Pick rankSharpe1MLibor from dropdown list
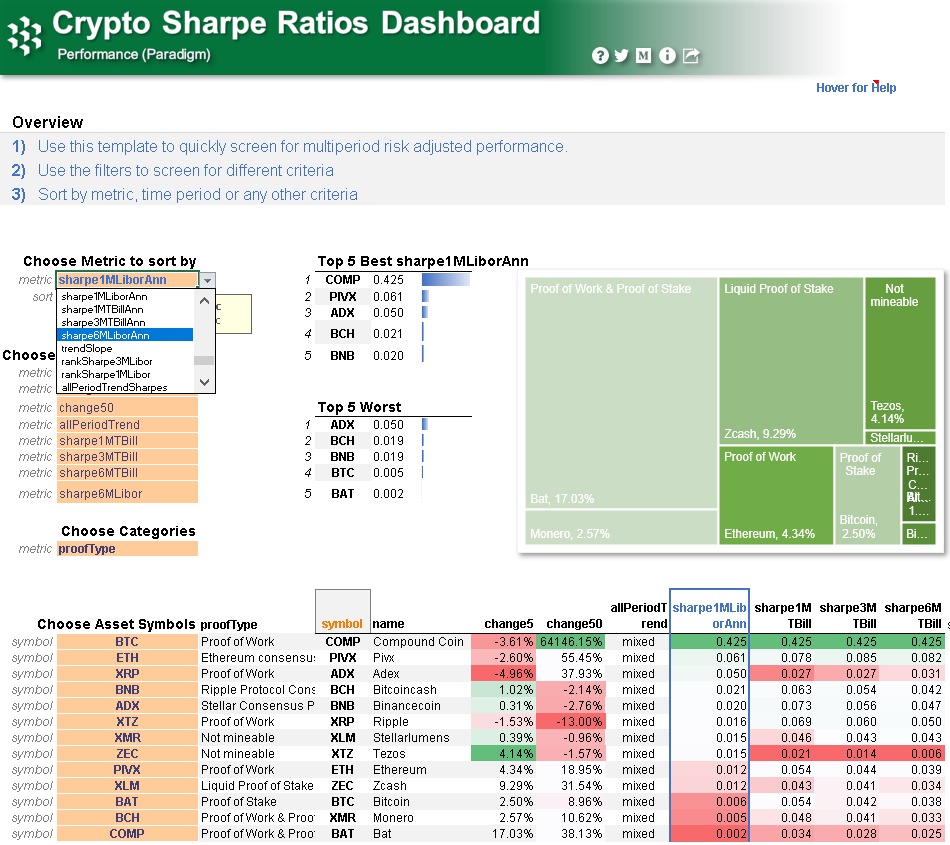This screenshot has height=845, width=950. [106, 374]
